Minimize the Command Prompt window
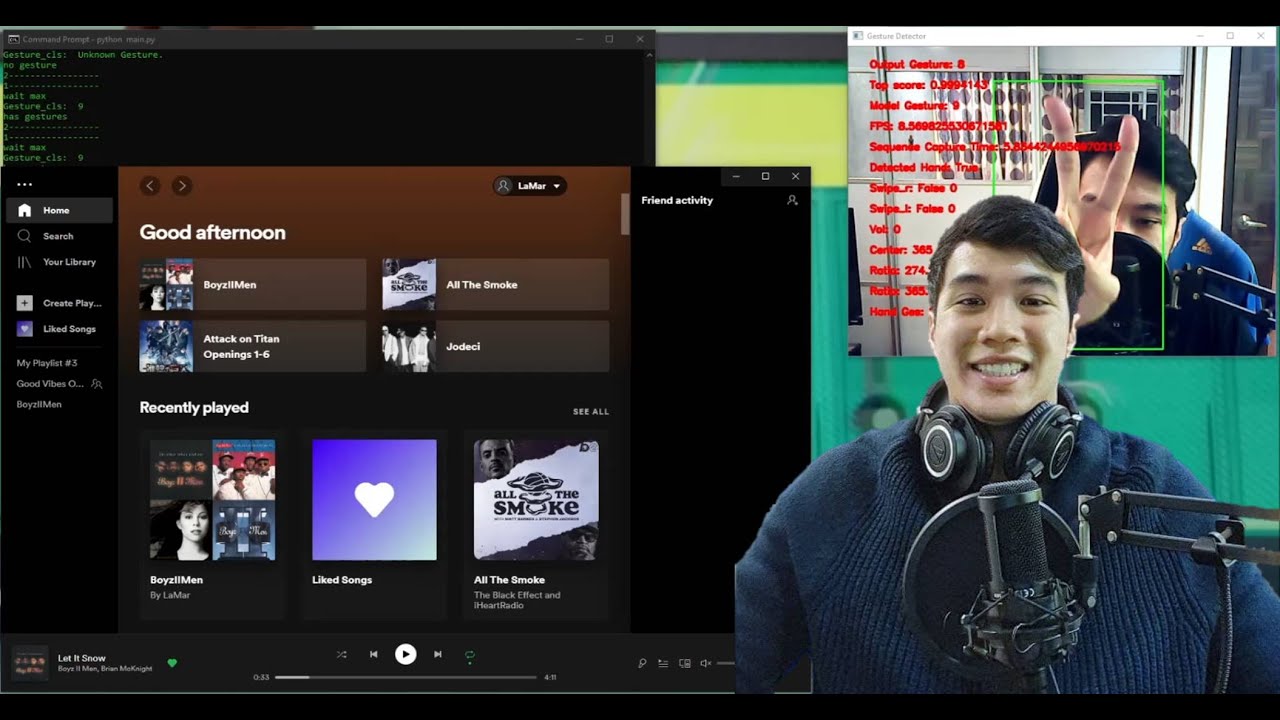Image resolution: width=1280 pixels, height=720 pixels. [x=579, y=39]
